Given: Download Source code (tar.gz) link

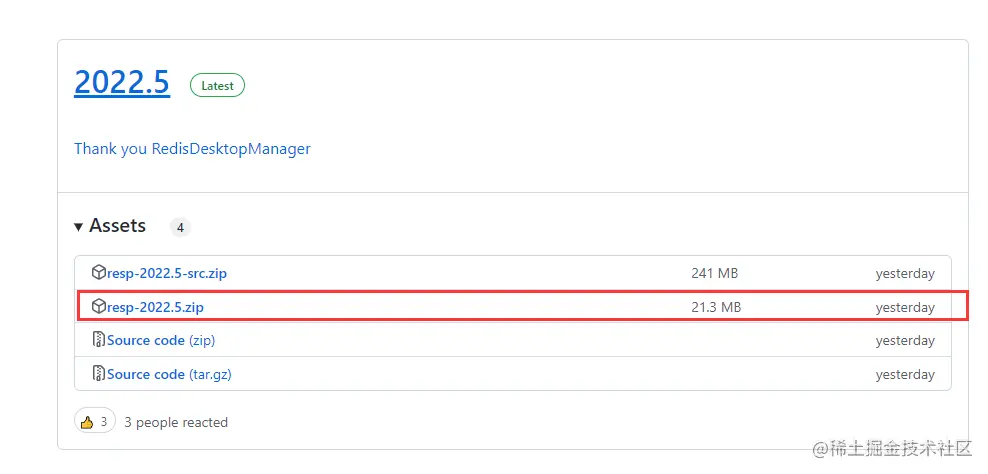Looking at the screenshot, I should click(169, 374).
